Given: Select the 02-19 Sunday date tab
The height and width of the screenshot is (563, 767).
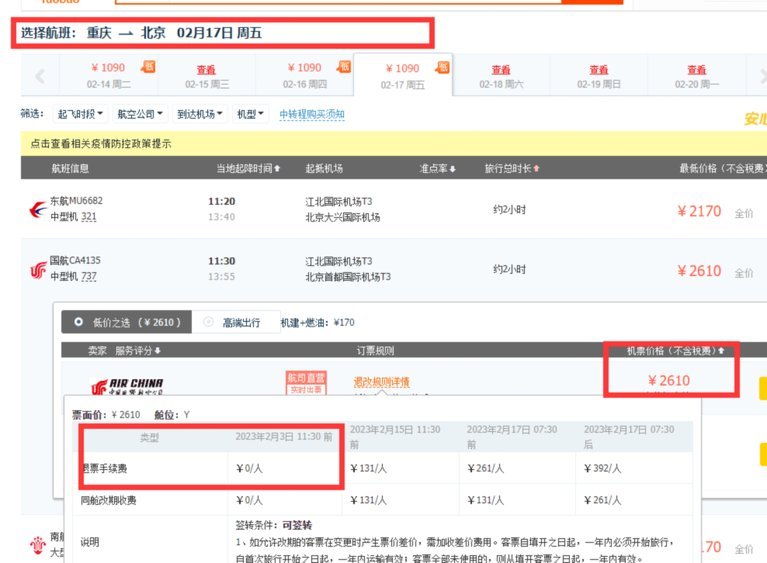Looking at the screenshot, I should (599, 75).
